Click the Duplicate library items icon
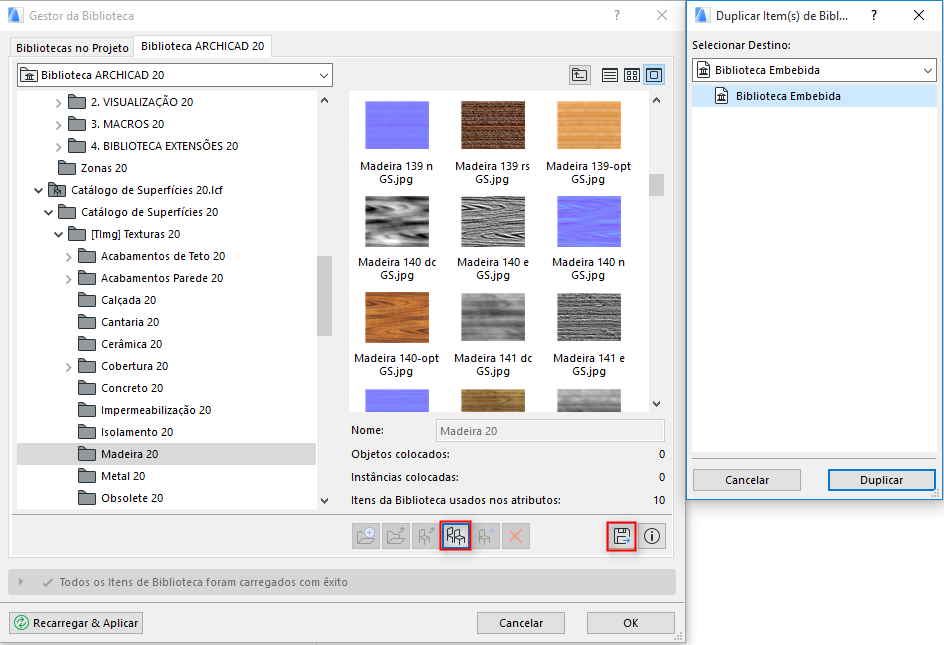The image size is (944, 645). tap(456, 536)
